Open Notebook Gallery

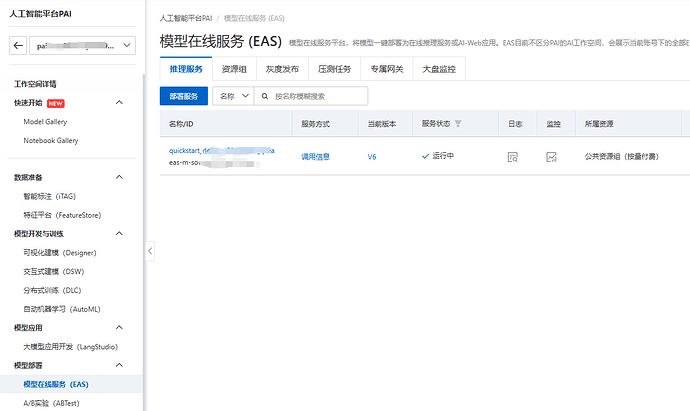tap(51, 140)
